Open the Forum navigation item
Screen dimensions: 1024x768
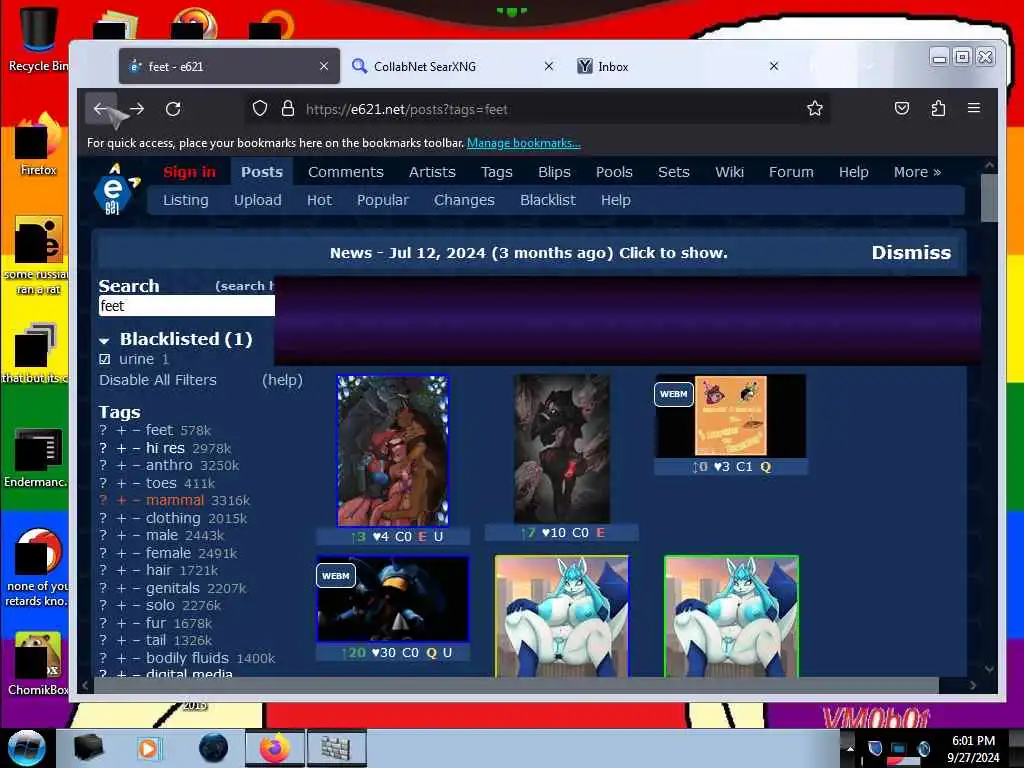[x=791, y=172]
